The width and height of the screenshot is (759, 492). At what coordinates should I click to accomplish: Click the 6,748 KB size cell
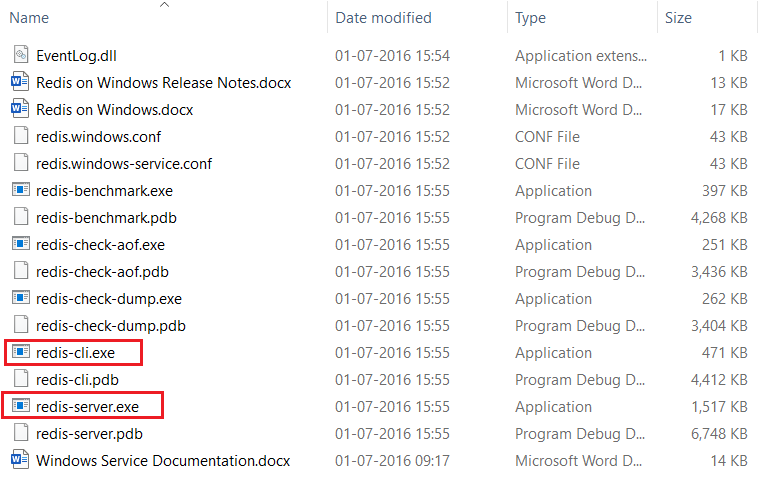719,434
